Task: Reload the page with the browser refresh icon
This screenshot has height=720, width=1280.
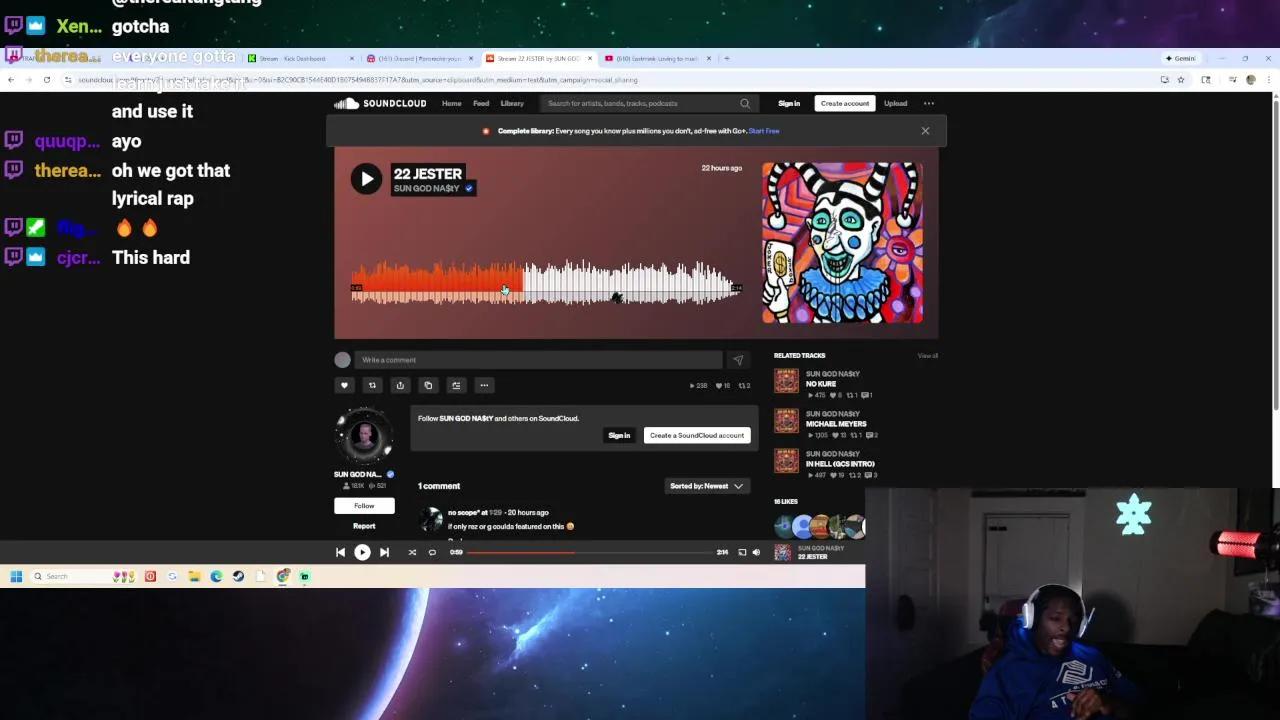Action: pos(46,80)
